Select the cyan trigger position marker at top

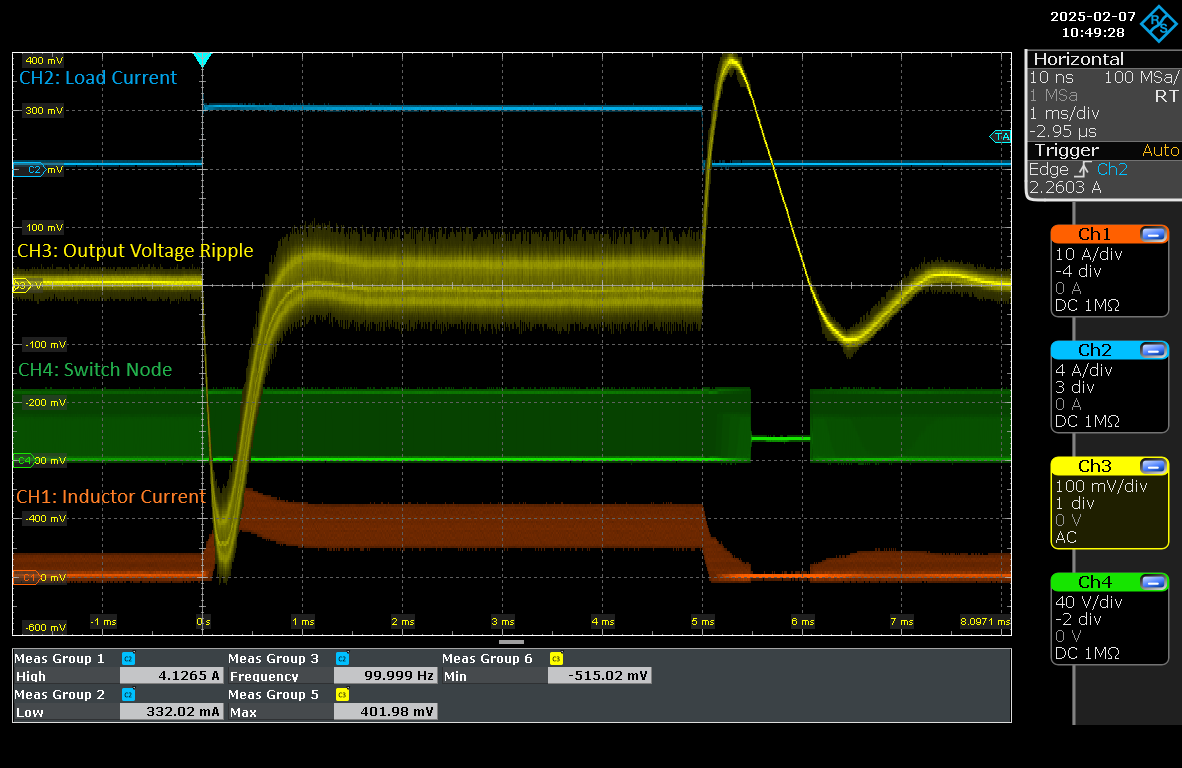(203, 60)
